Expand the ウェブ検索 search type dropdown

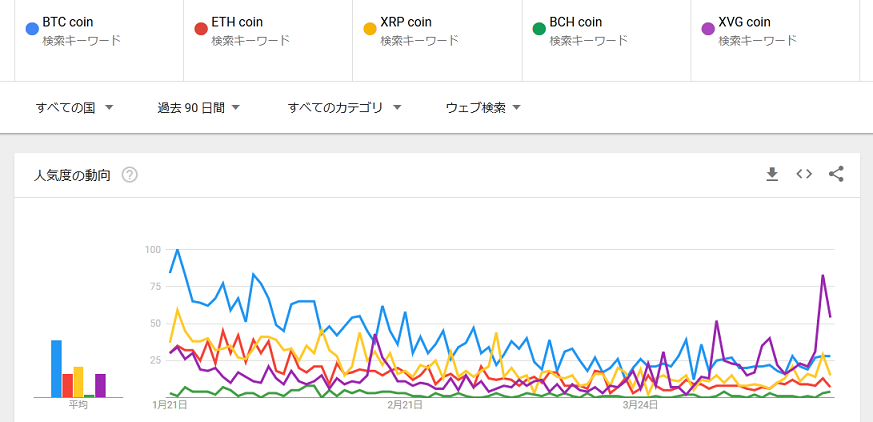click(x=483, y=108)
